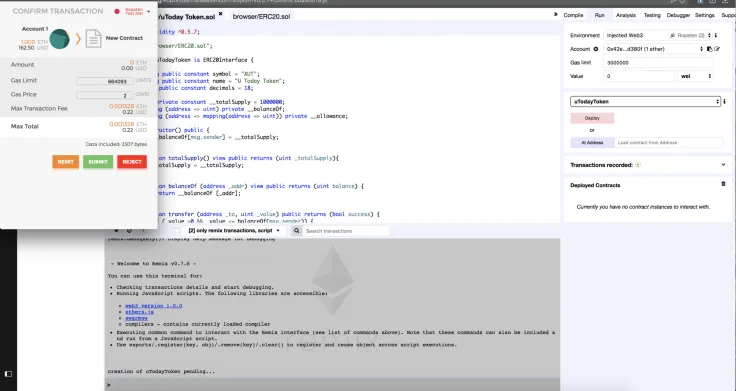Click the Gas Price field in MetaMask

click(104, 95)
